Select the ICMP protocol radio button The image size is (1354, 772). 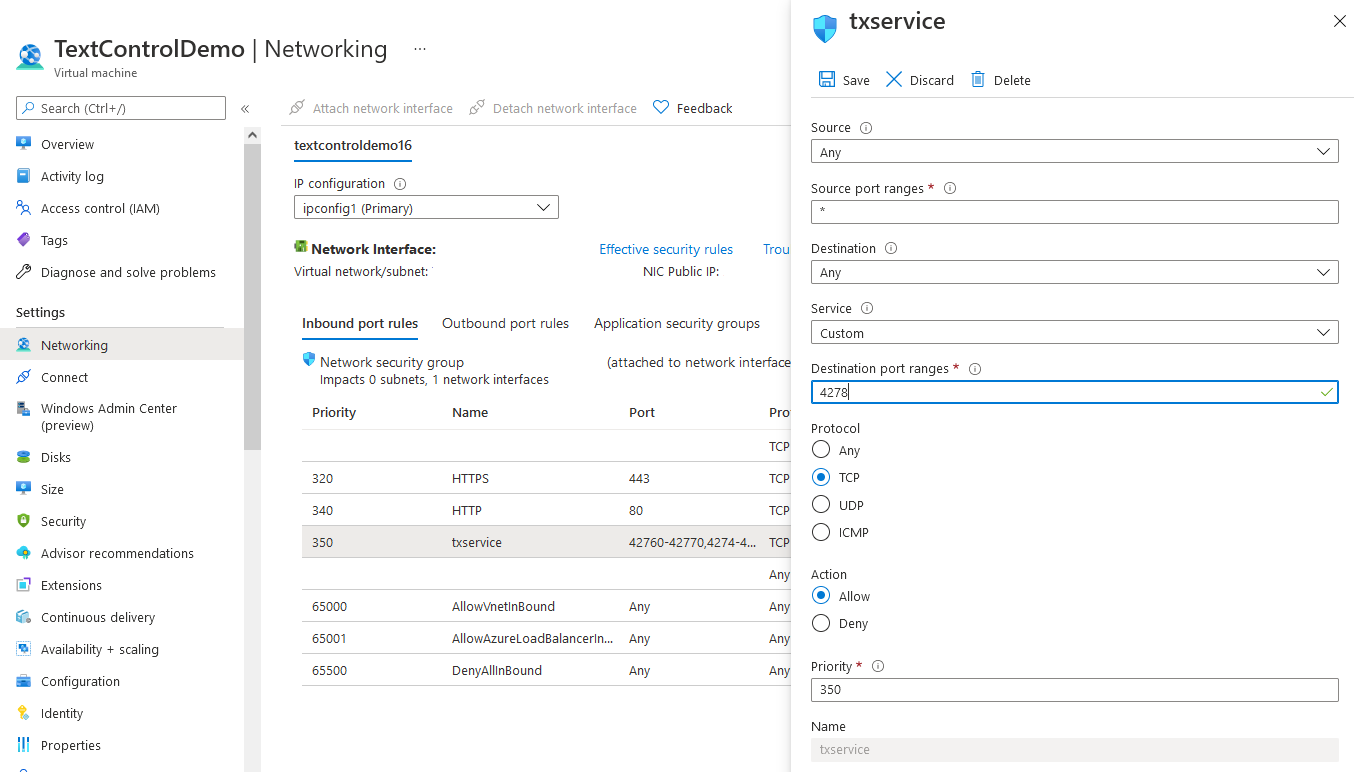click(x=821, y=532)
